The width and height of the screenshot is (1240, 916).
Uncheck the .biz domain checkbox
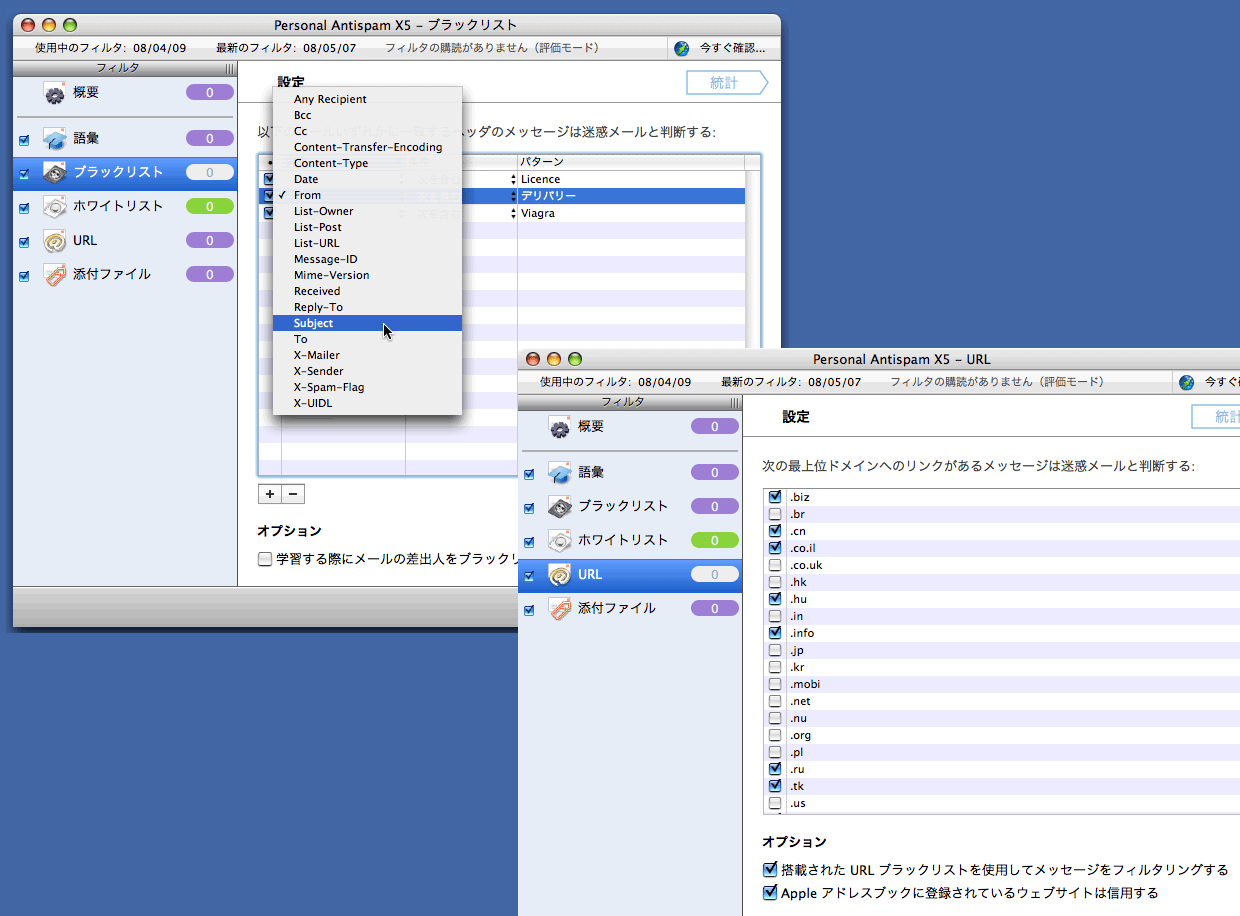(775, 497)
